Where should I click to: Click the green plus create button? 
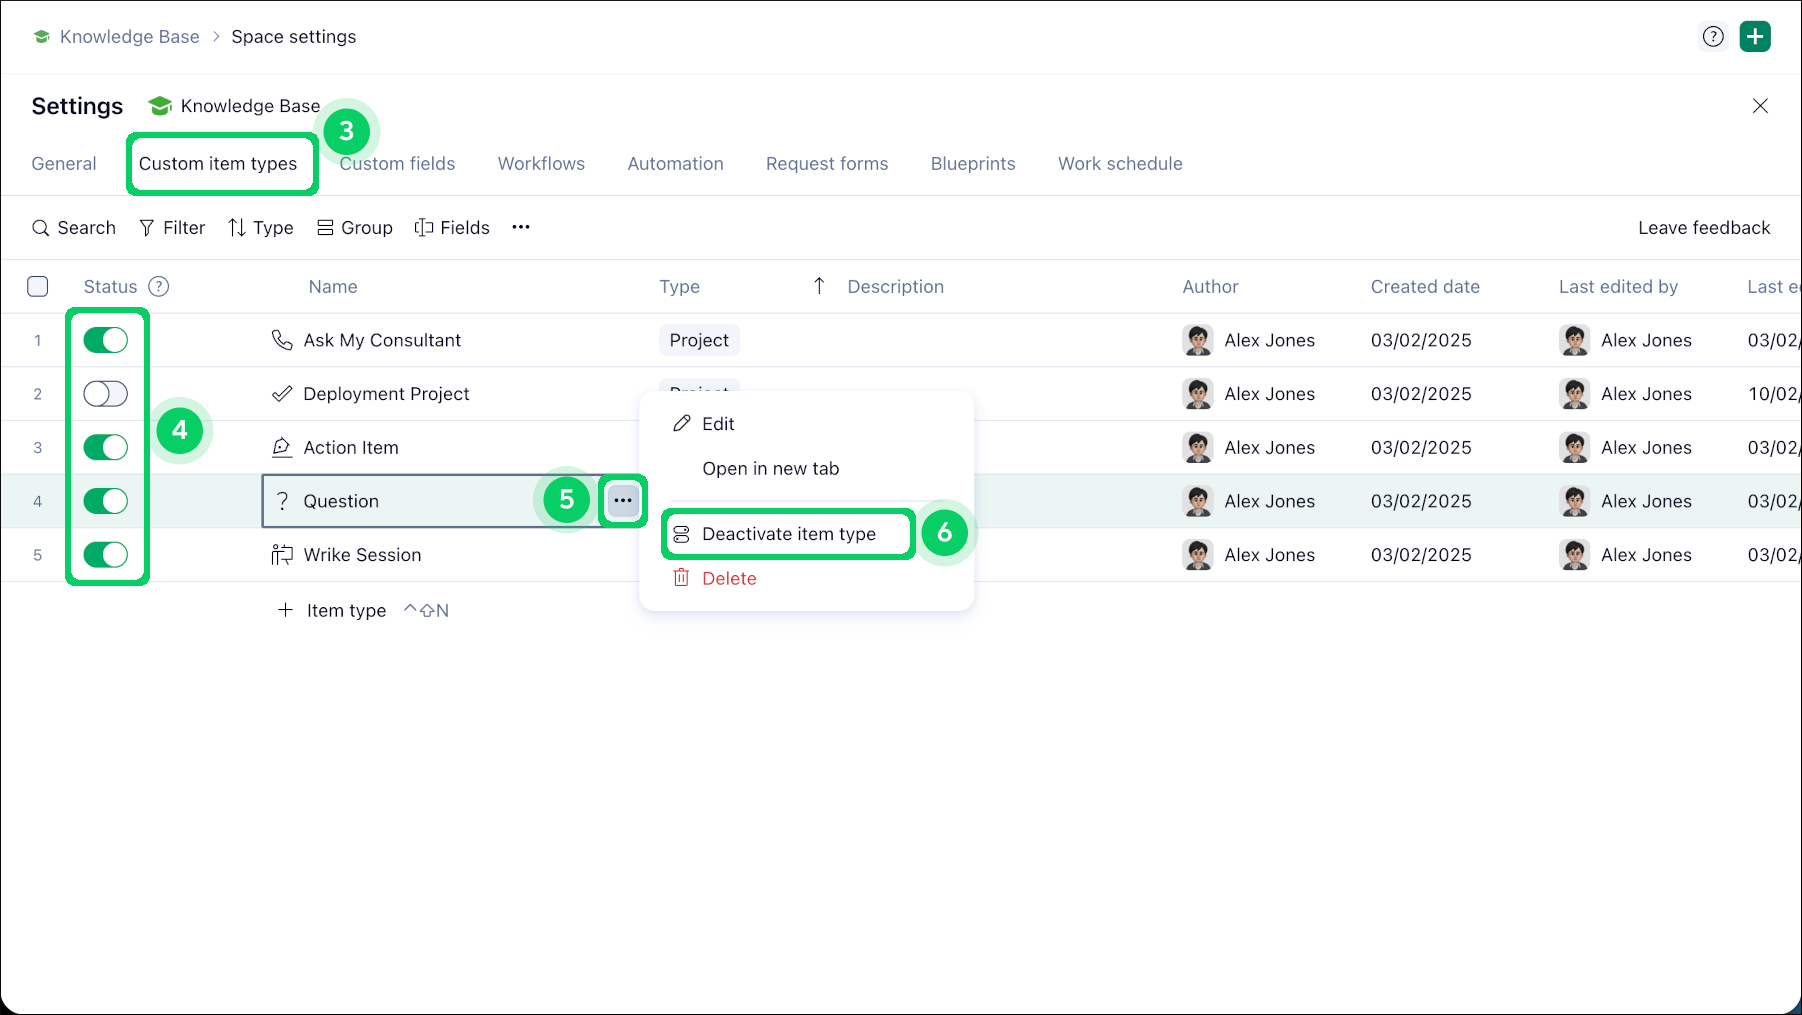(x=1755, y=37)
